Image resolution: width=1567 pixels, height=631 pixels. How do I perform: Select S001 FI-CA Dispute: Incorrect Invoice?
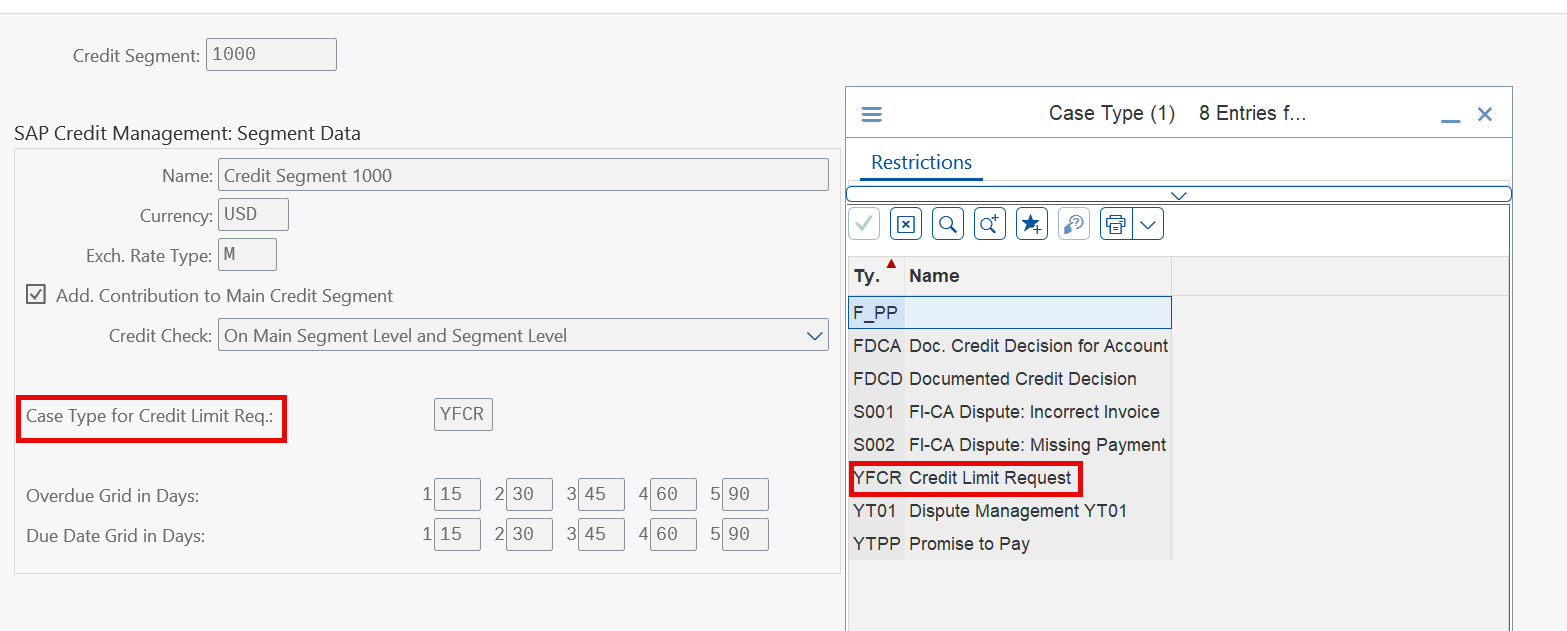(1010, 412)
